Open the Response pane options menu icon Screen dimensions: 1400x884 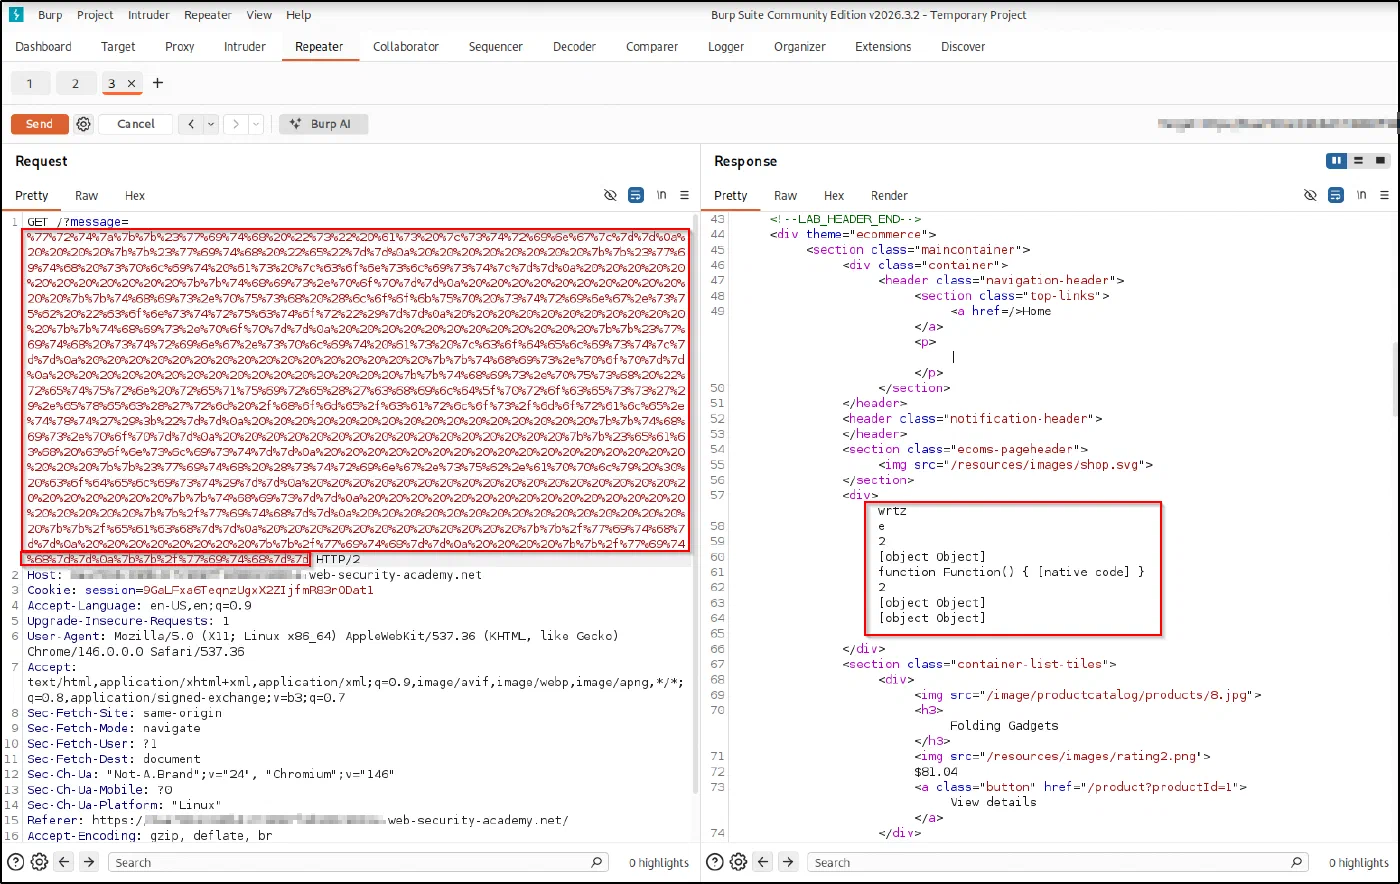1384,195
